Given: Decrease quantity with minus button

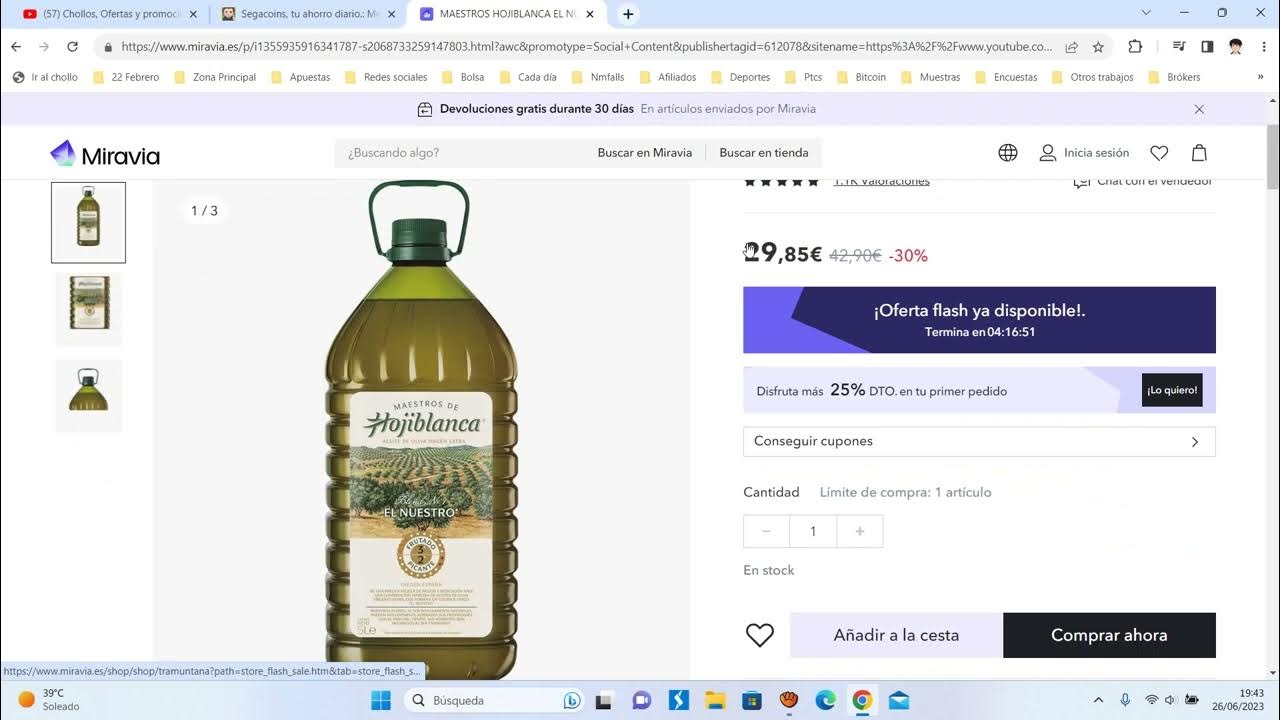Looking at the screenshot, I should pos(767,531).
